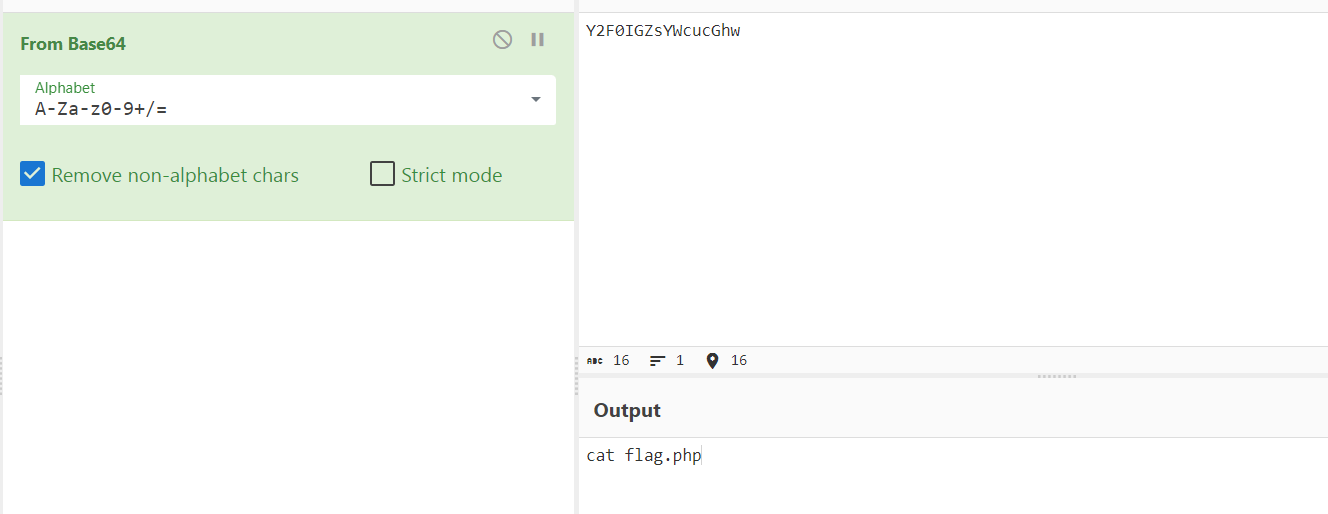Click the Strict mode label text

(452, 175)
